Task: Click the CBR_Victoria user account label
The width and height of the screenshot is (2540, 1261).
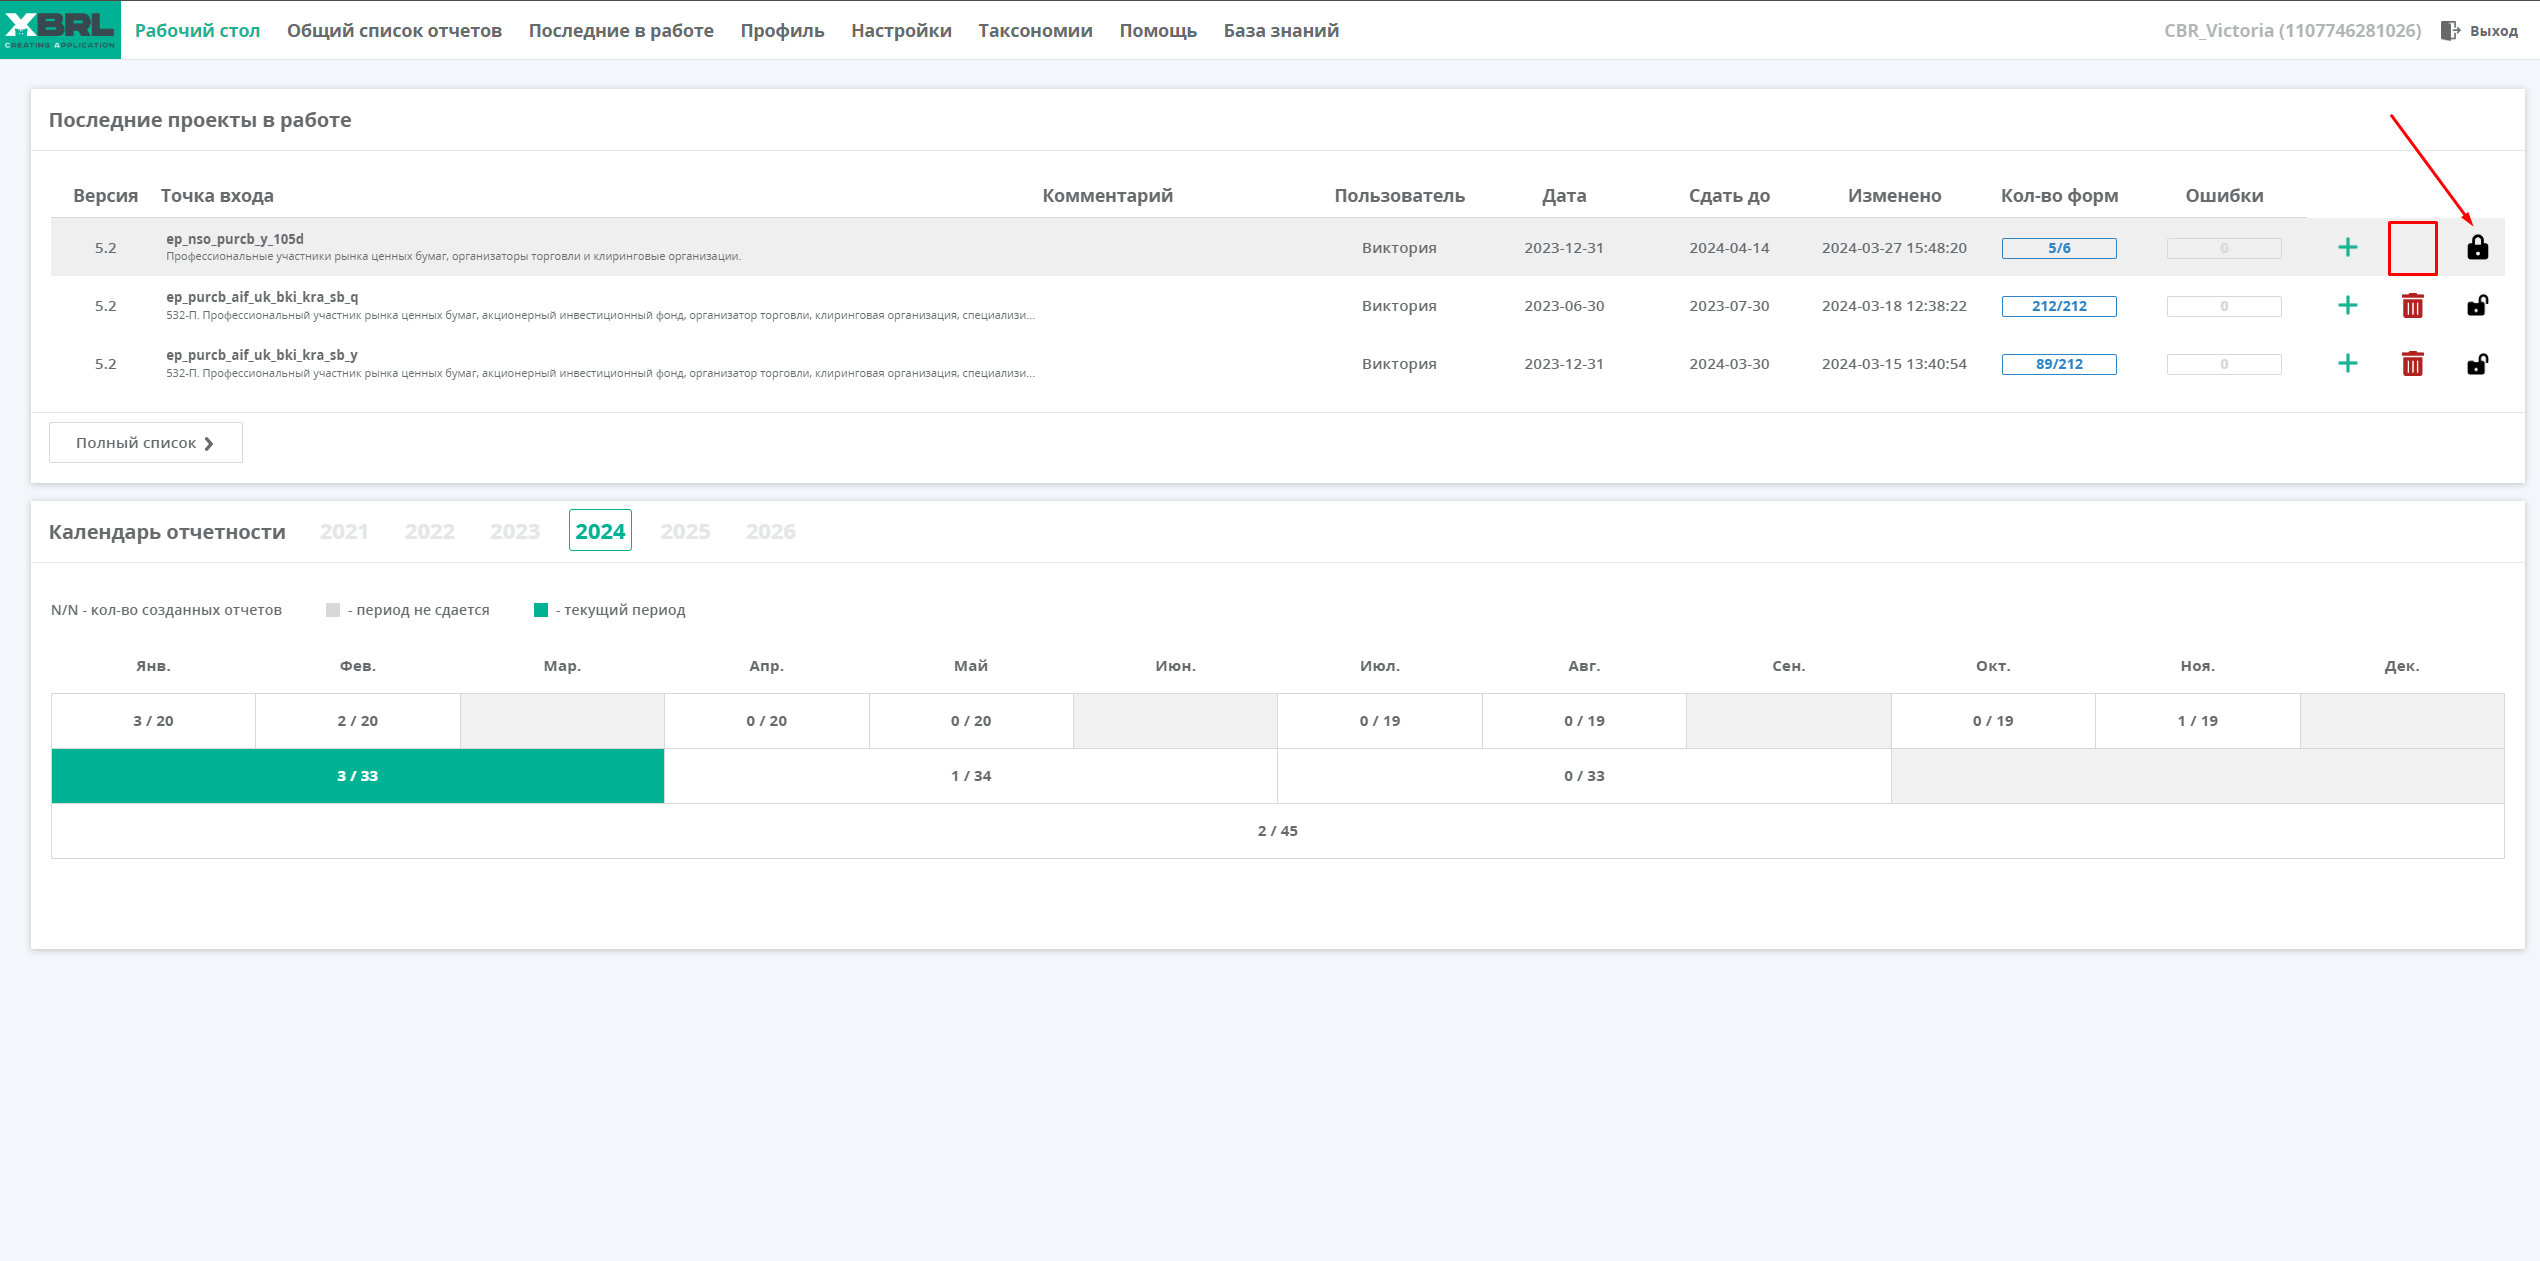Action: coord(2292,31)
